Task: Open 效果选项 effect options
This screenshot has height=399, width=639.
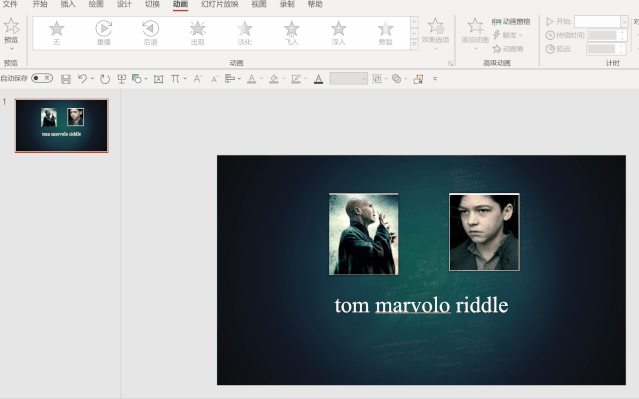Action: click(x=435, y=33)
